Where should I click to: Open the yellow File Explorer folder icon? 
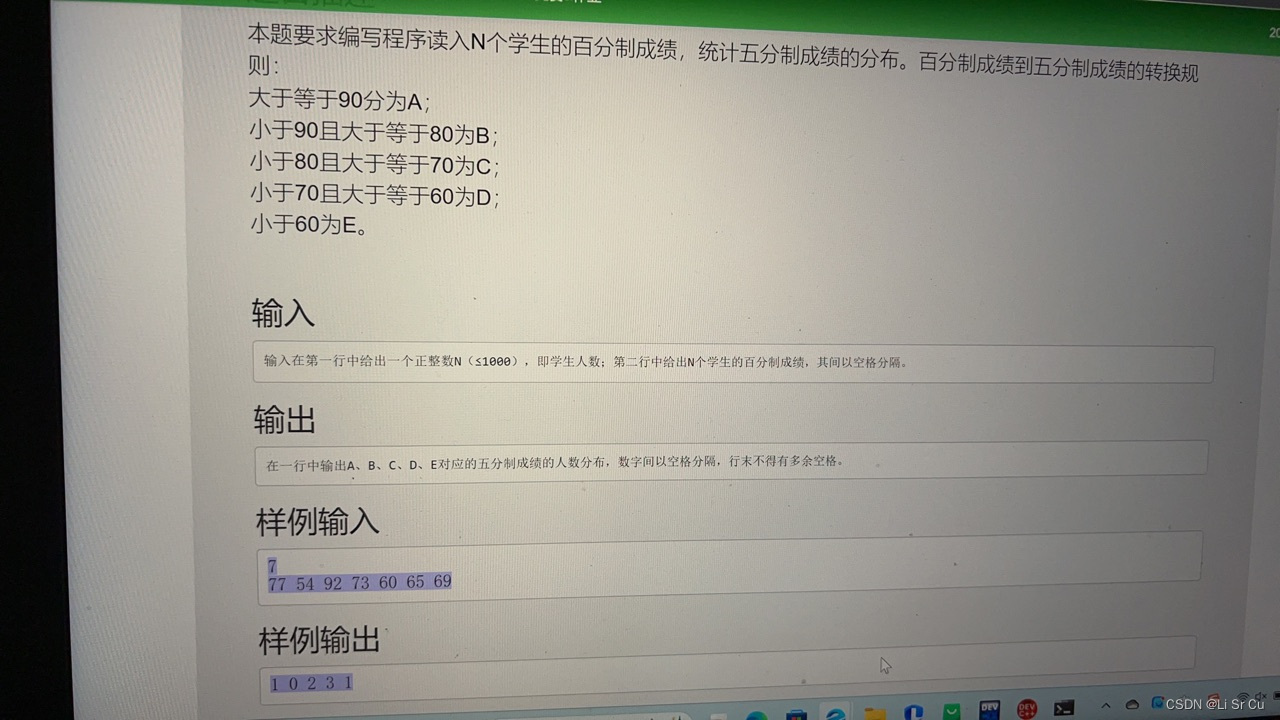pyautogui.click(x=875, y=713)
